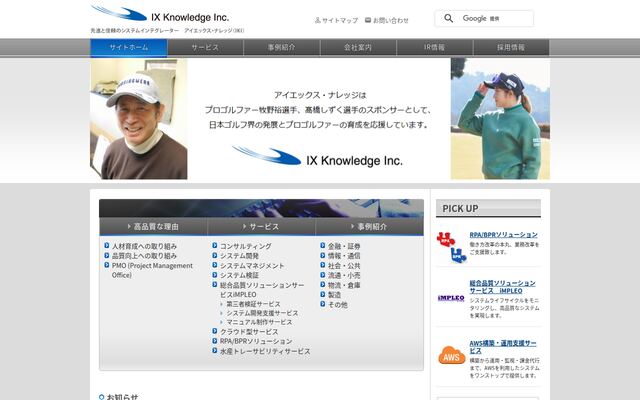Open the サイトマップ link
Viewport: 640px width, 400px height.
[x=340, y=20]
